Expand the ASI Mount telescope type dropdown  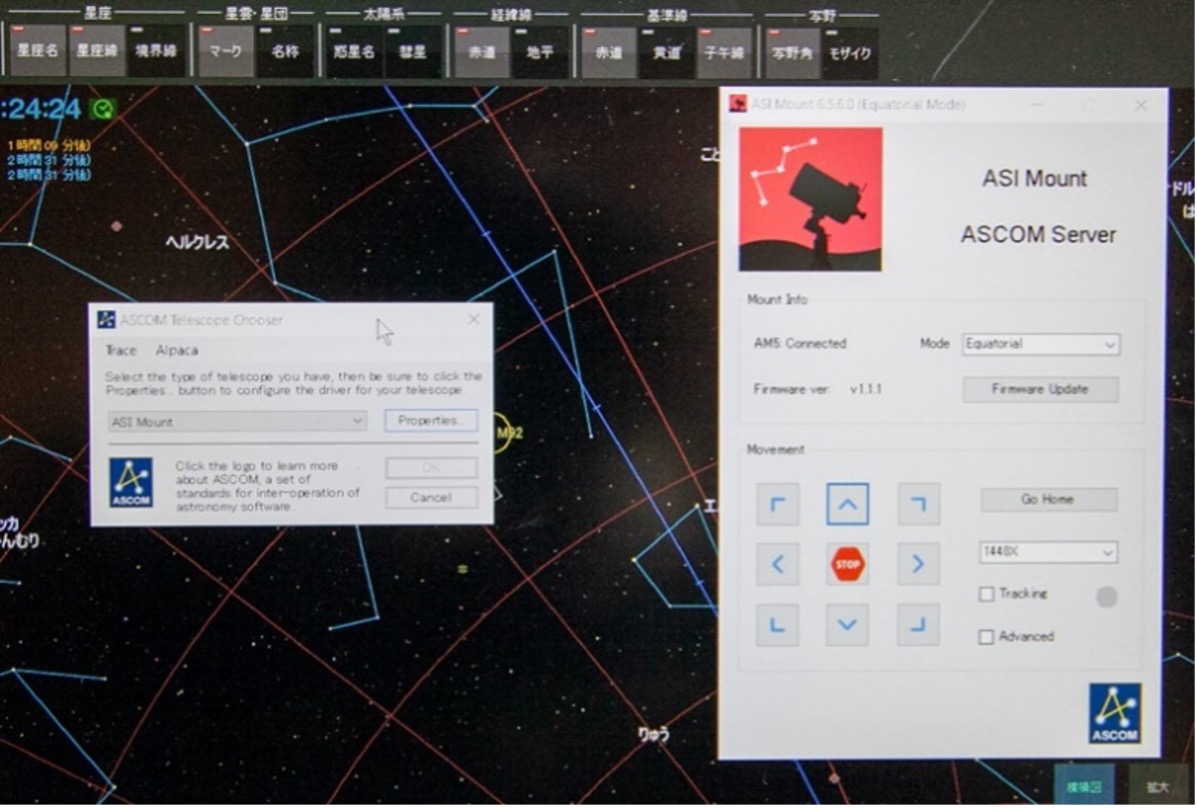click(x=237, y=421)
